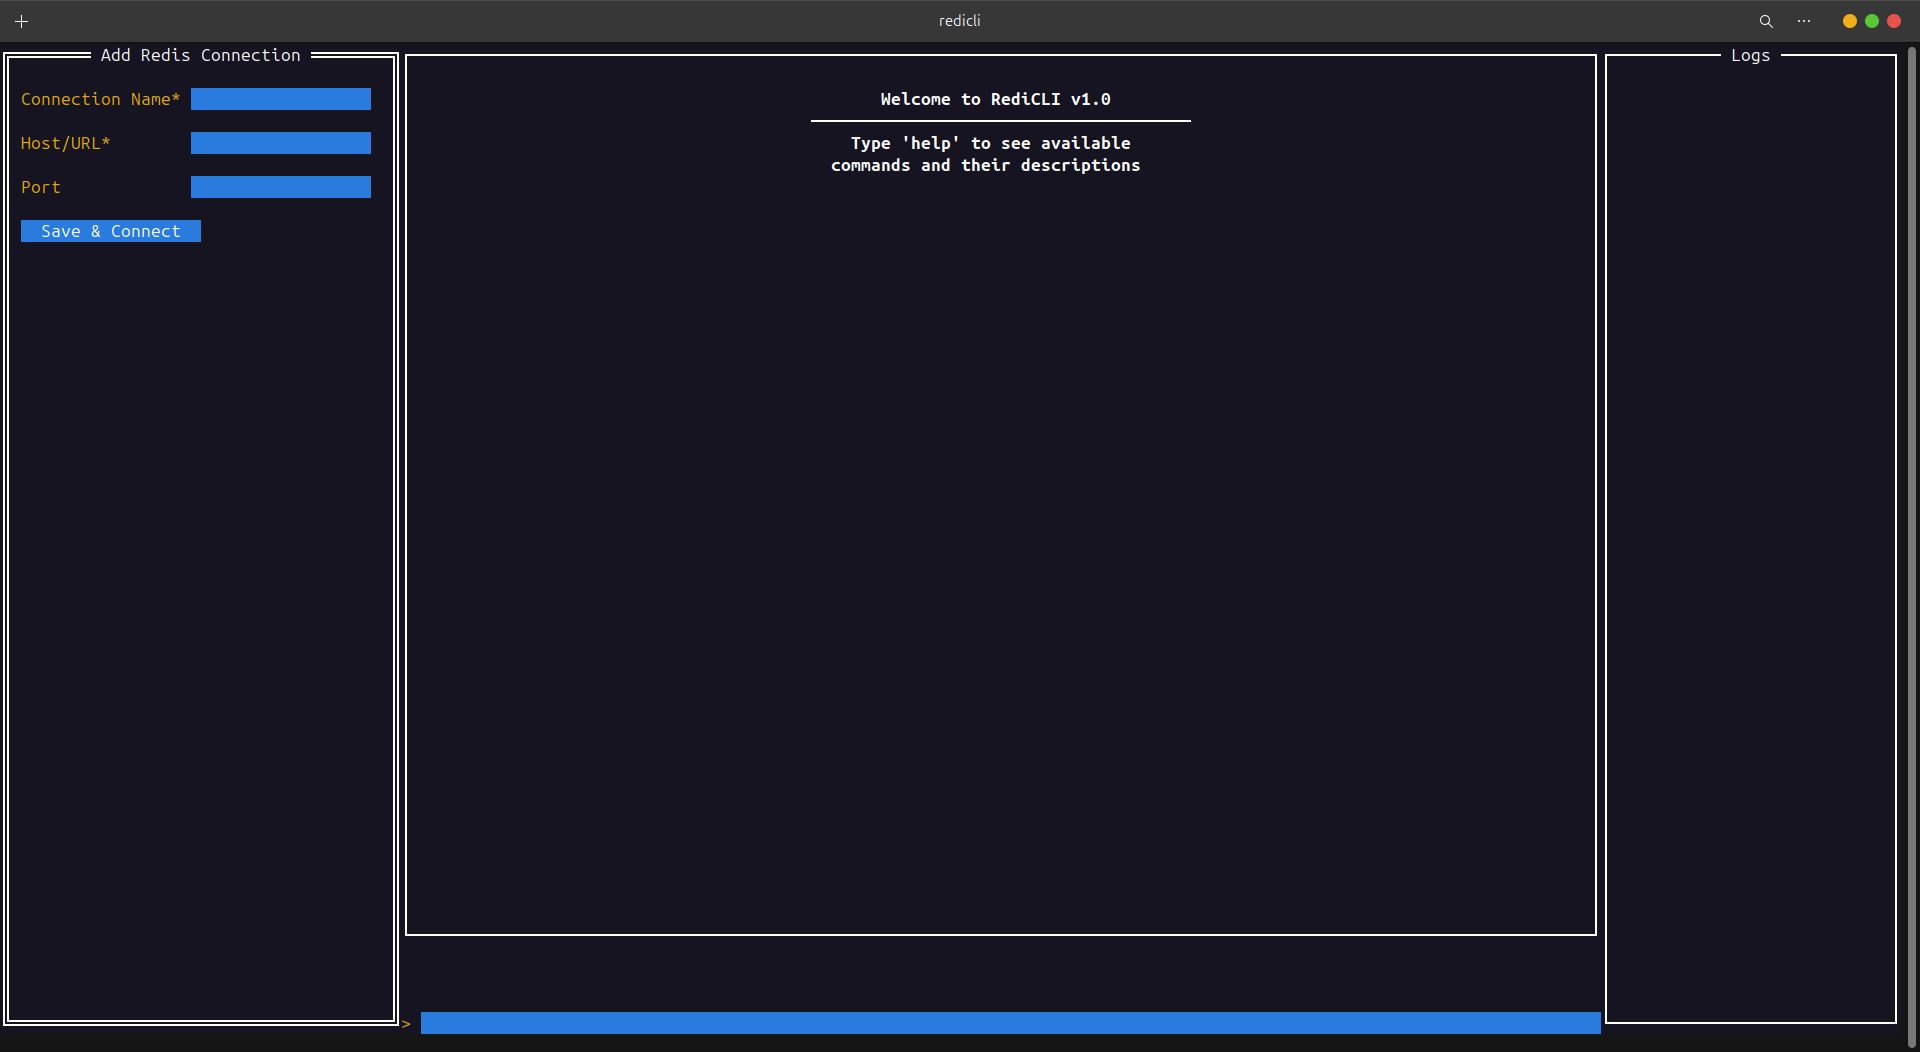Open the three-dot options menu
This screenshot has height=1052, width=1920.
(x=1804, y=21)
